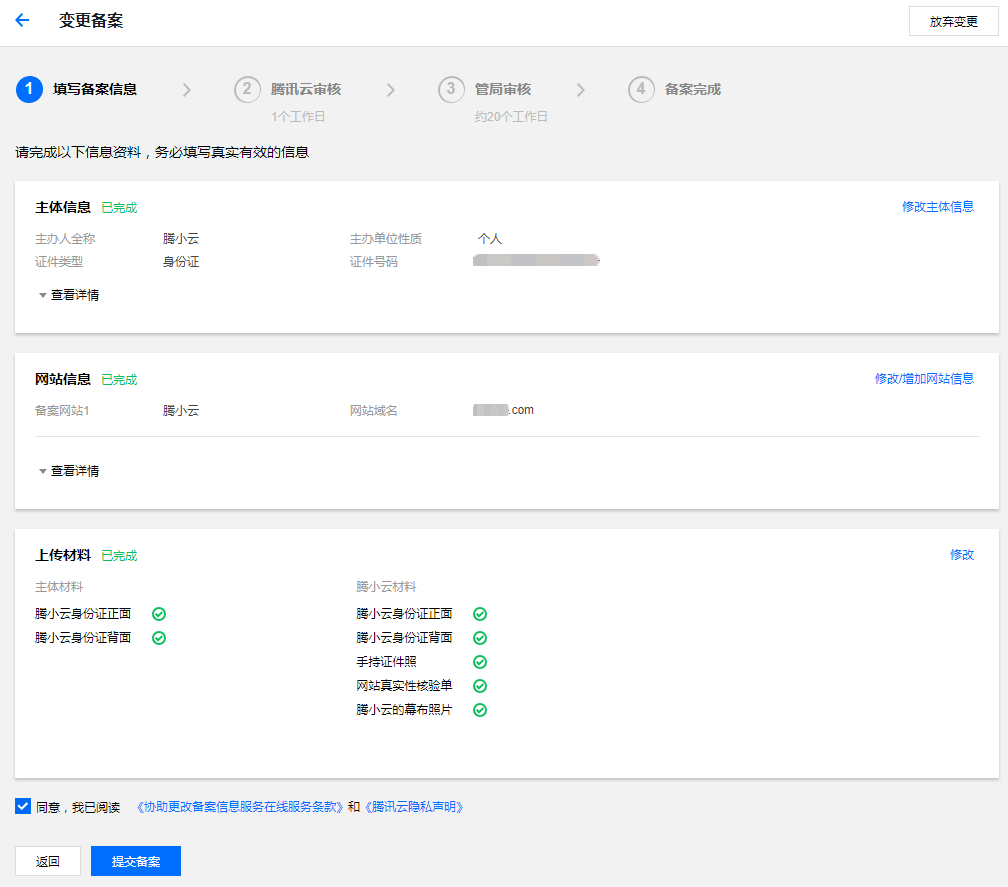Click check icon beside 网站真实性核验单

(480, 686)
